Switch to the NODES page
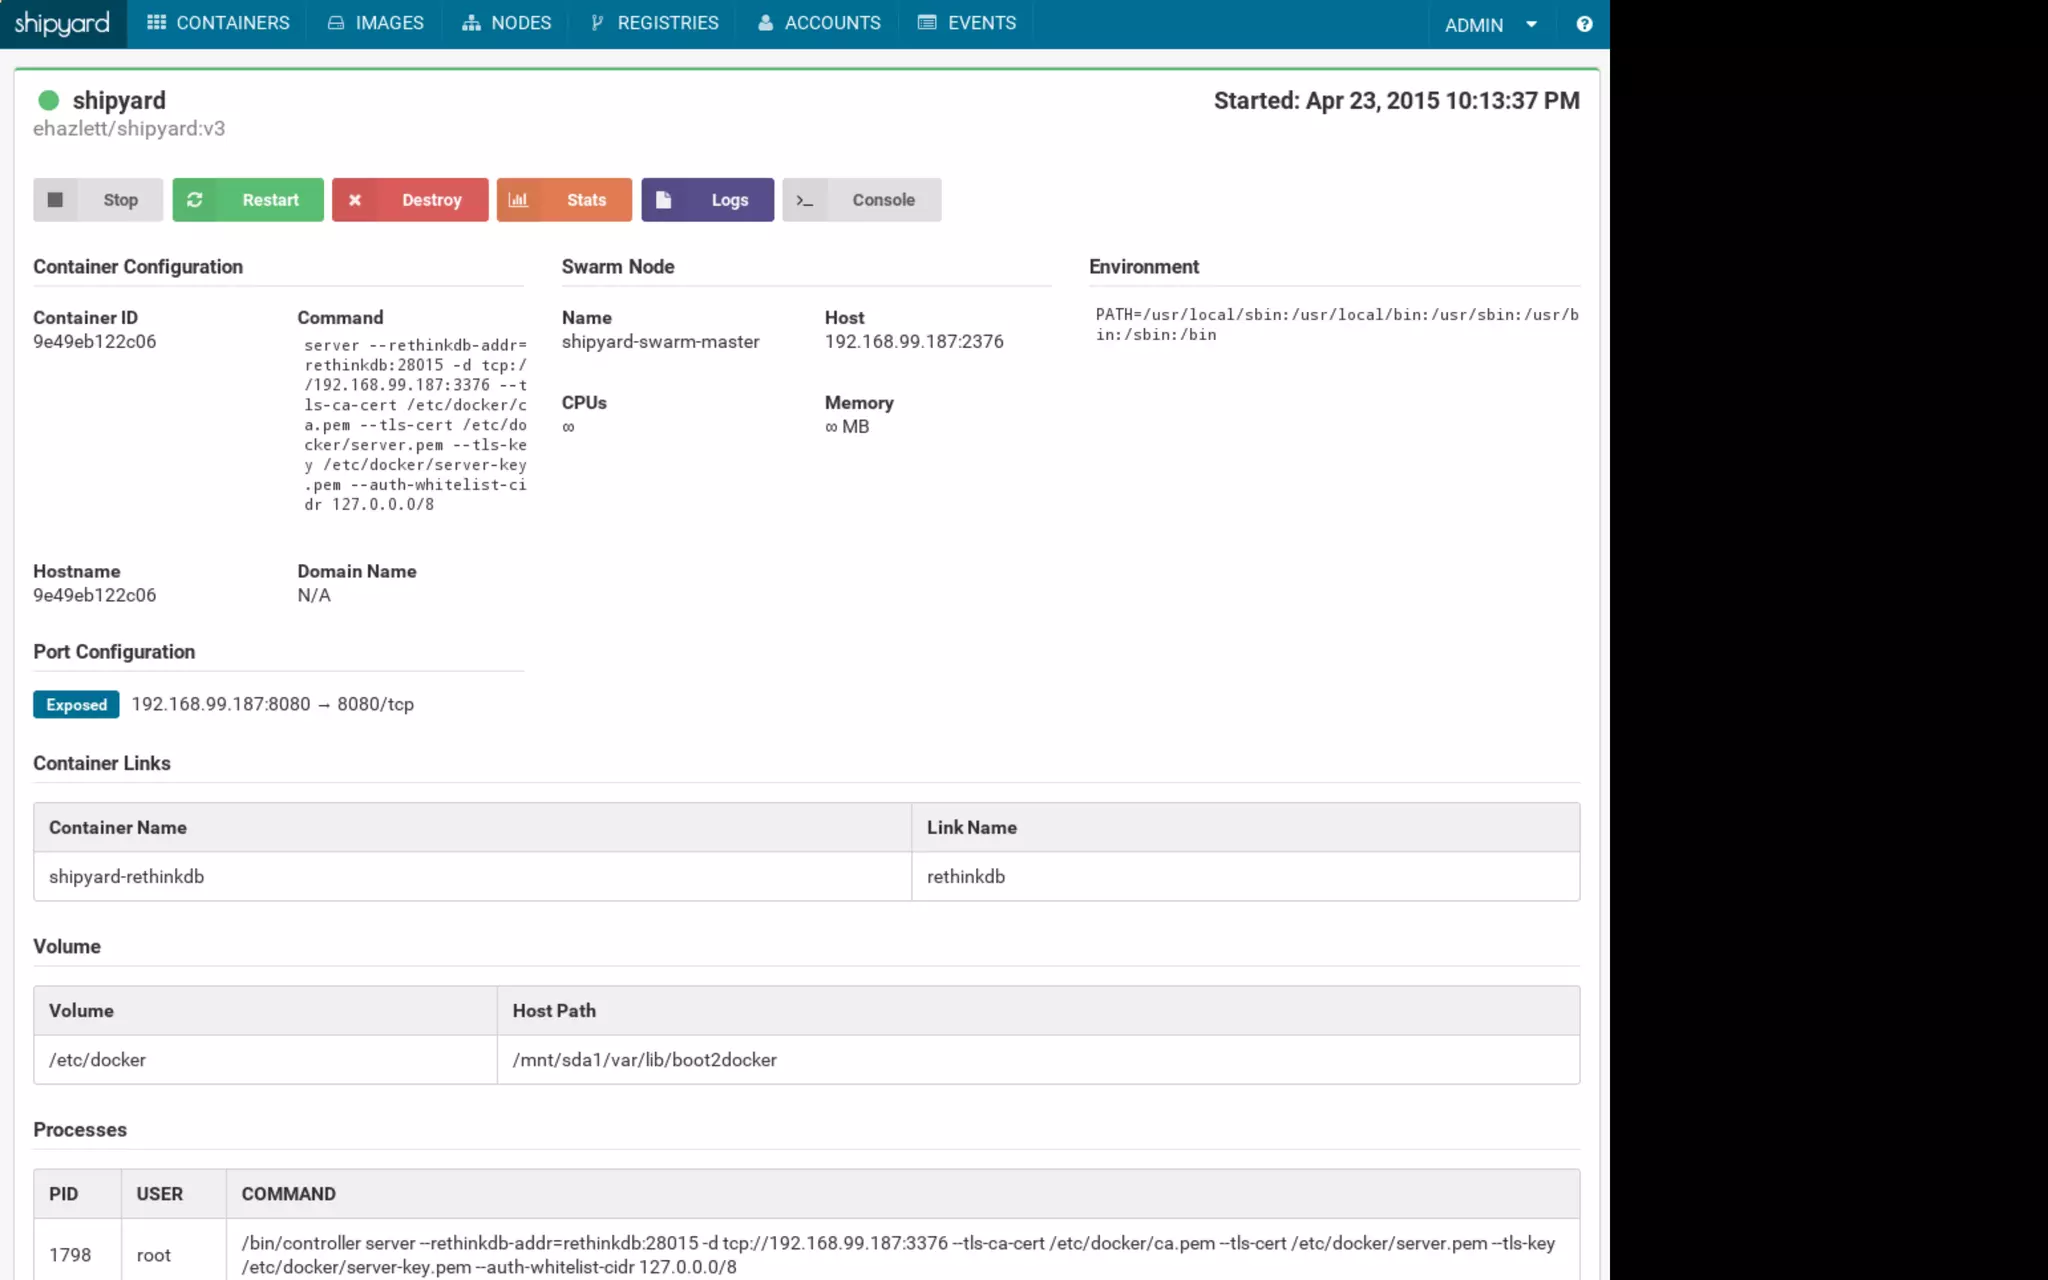This screenshot has height=1280, width=2048. 506,23
